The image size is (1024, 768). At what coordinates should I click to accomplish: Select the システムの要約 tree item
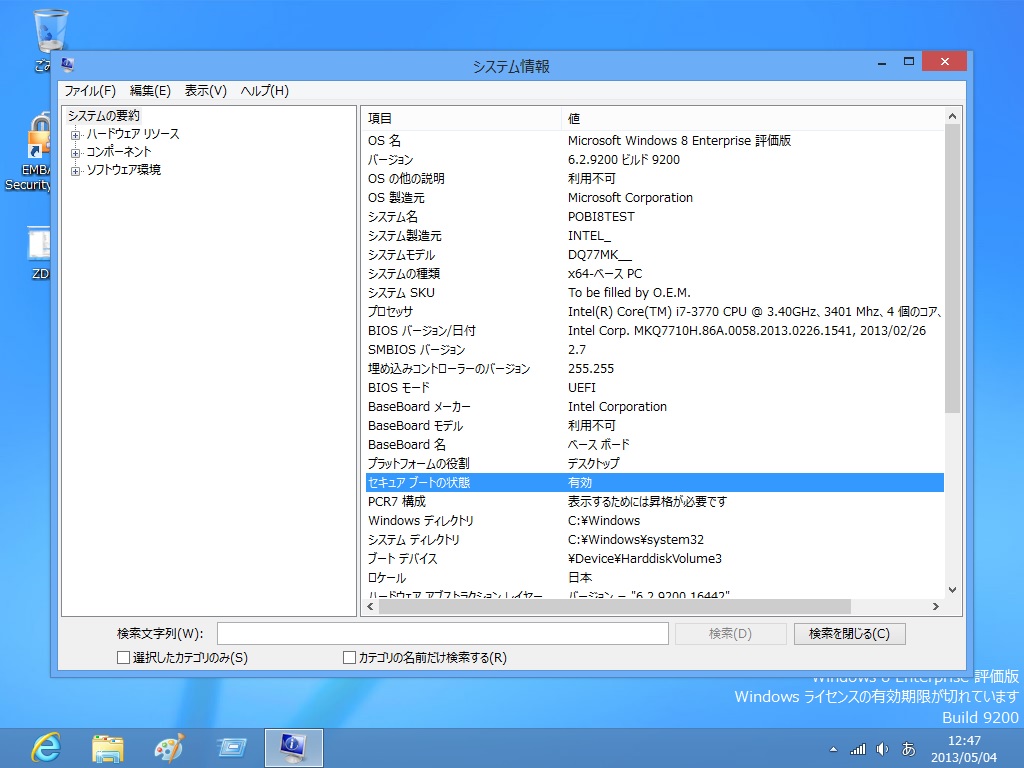(104, 116)
